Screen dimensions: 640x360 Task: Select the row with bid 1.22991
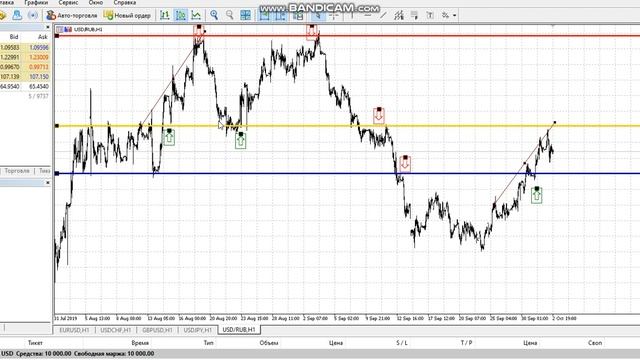[25, 57]
